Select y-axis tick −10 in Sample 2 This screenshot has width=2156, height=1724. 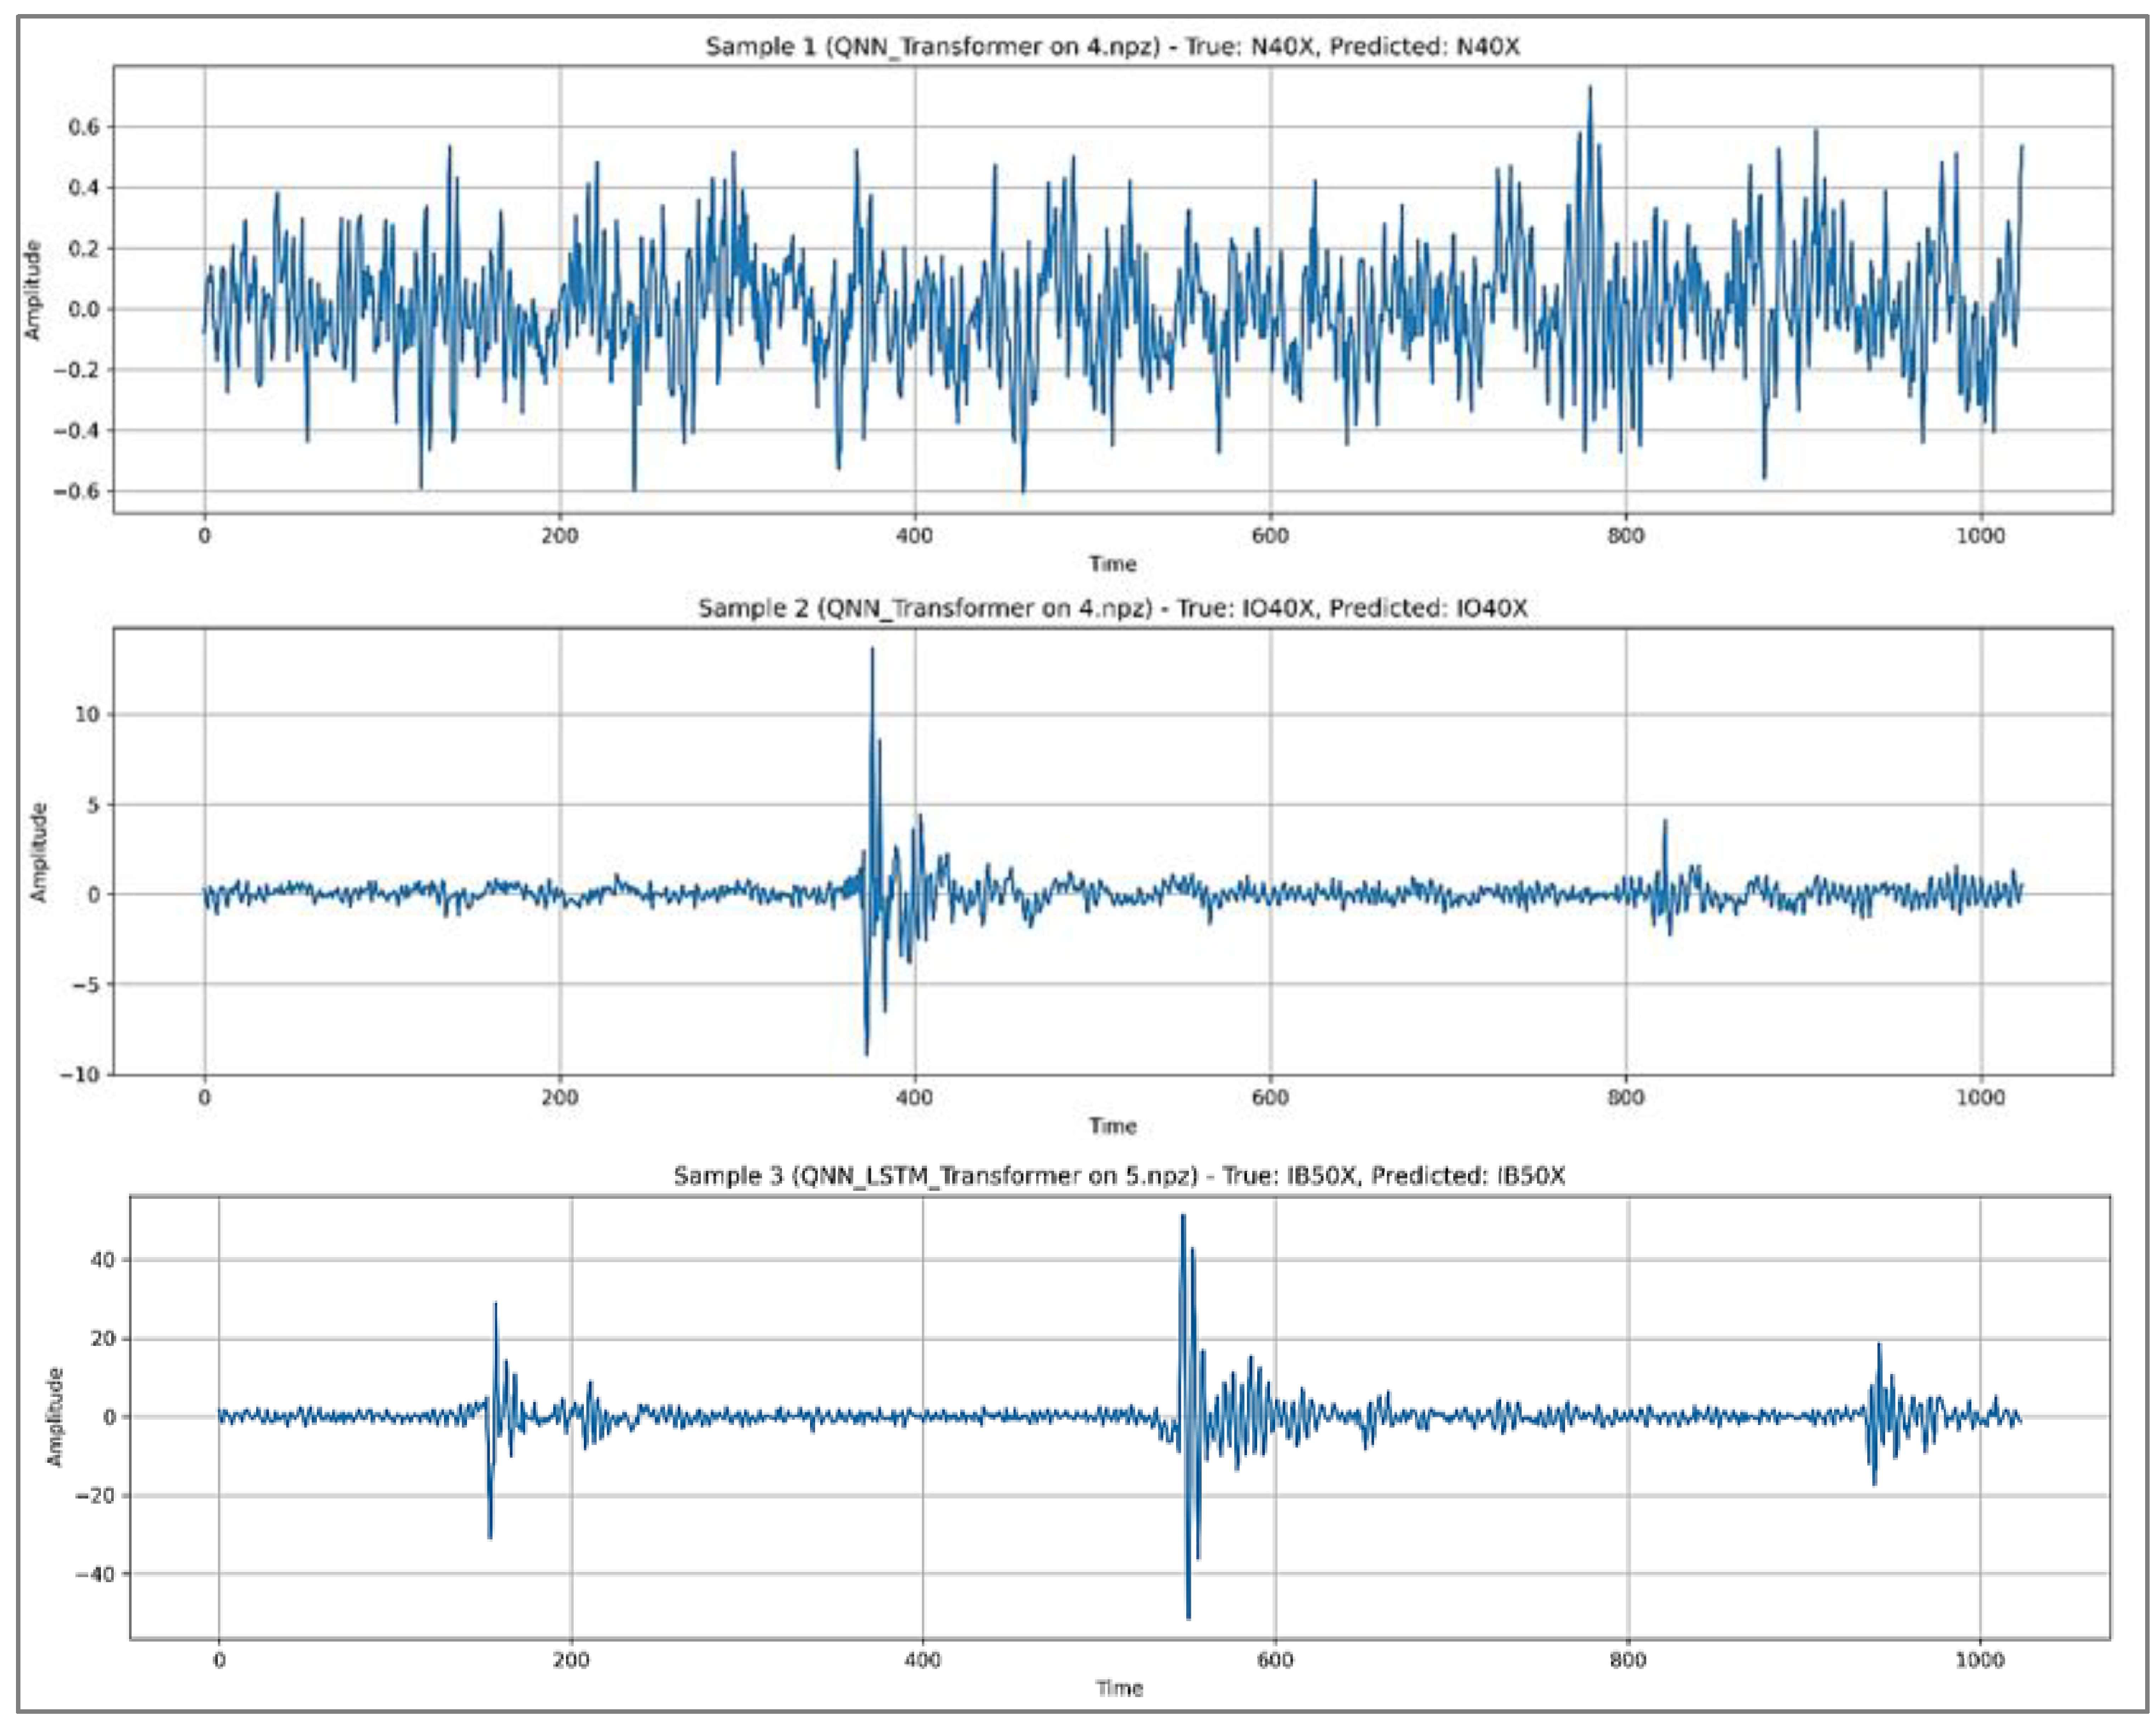coord(80,1075)
